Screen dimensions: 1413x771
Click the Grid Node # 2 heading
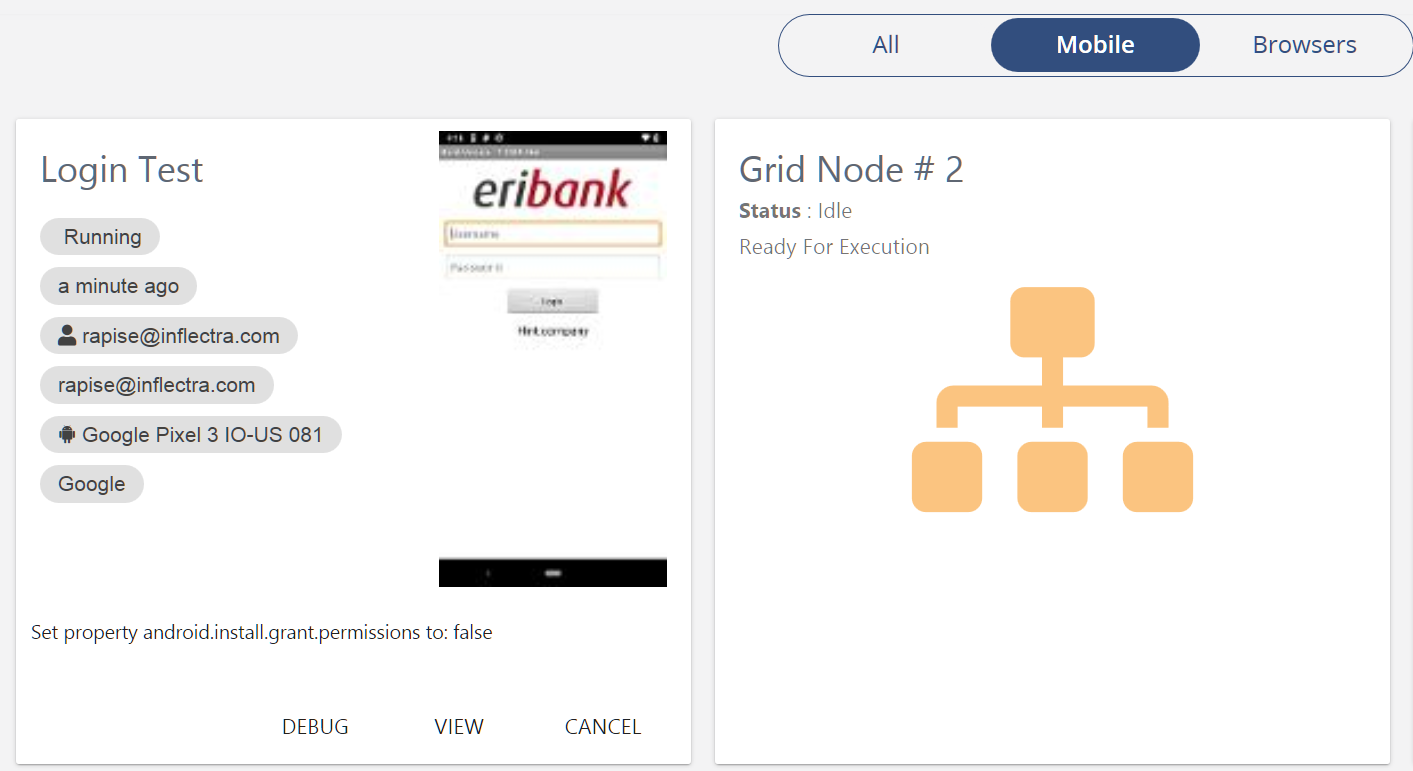(851, 170)
